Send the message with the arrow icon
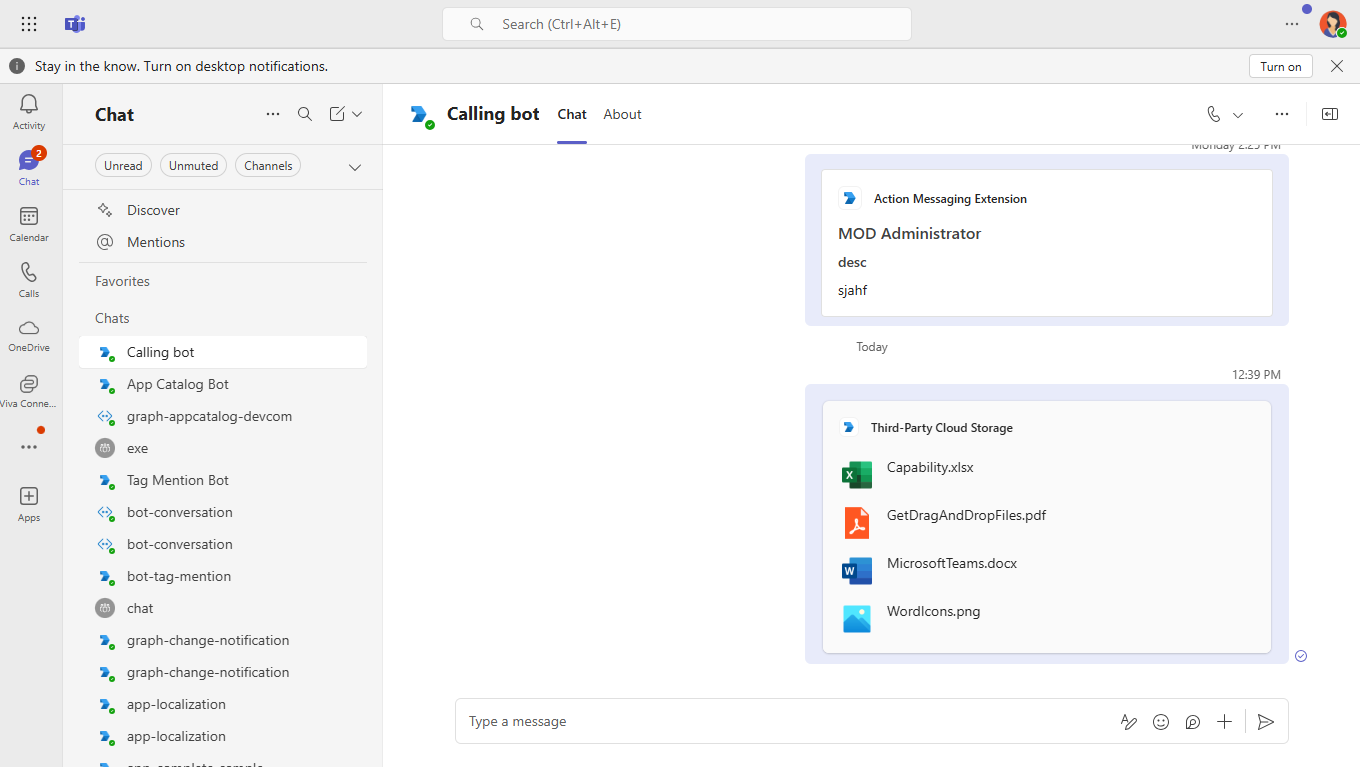1360x767 pixels. click(x=1265, y=721)
